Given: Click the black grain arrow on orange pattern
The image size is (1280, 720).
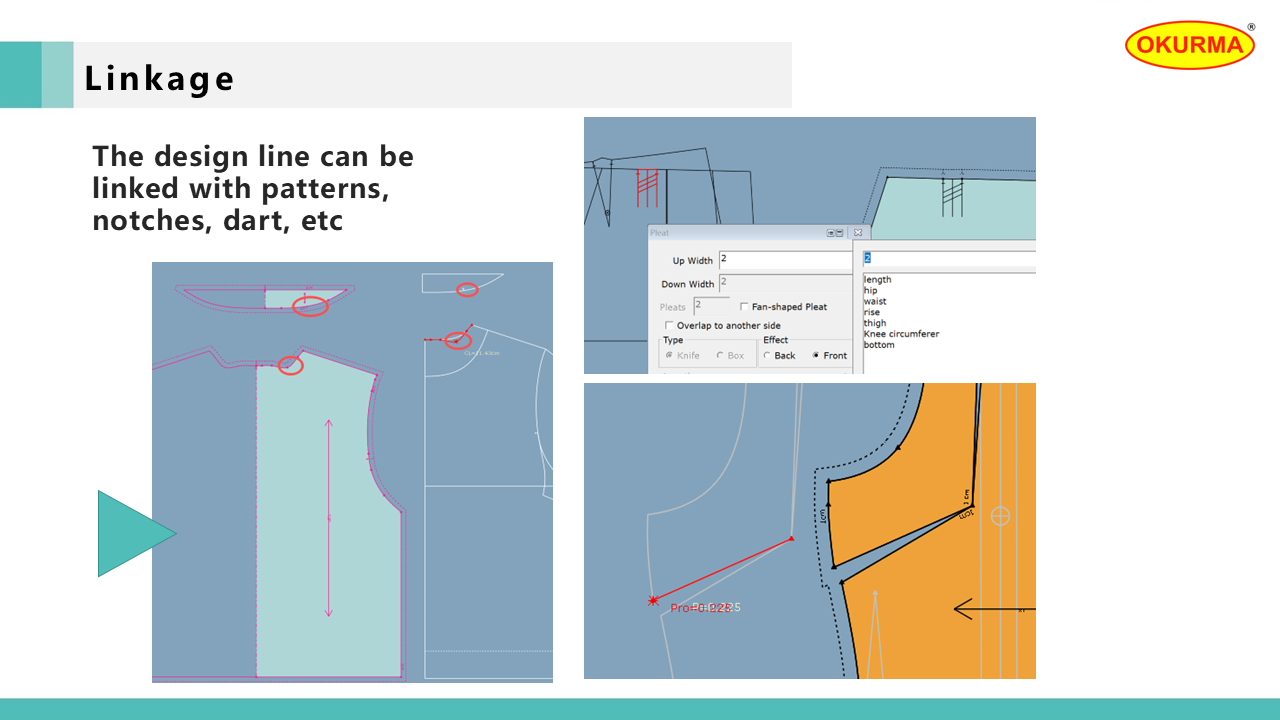Looking at the screenshot, I should (x=990, y=608).
